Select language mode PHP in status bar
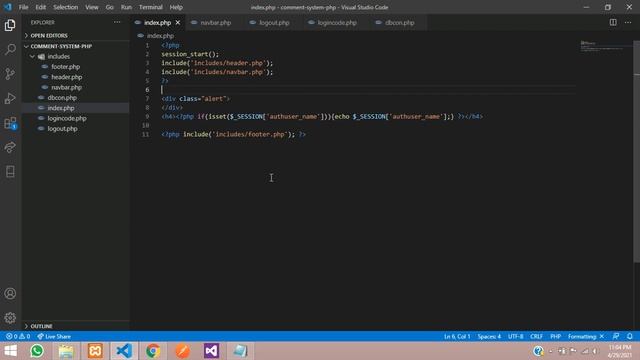The width and height of the screenshot is (640, 360). (556, 336)
